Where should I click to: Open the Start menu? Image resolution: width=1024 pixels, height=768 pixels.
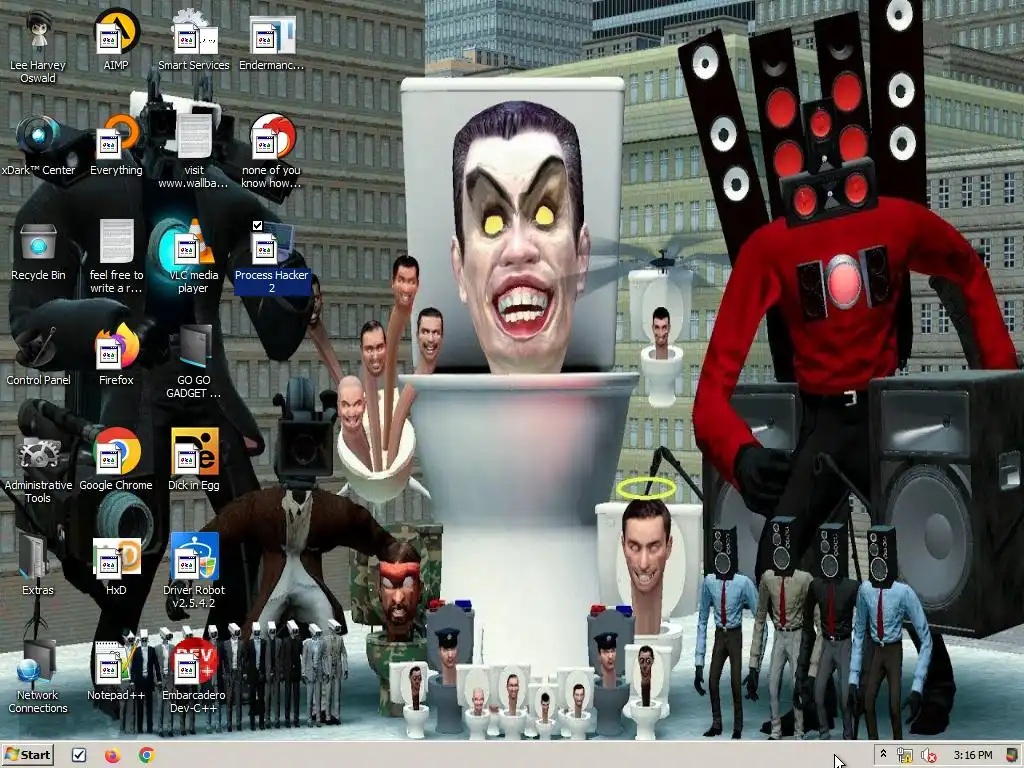coord(27,755)
